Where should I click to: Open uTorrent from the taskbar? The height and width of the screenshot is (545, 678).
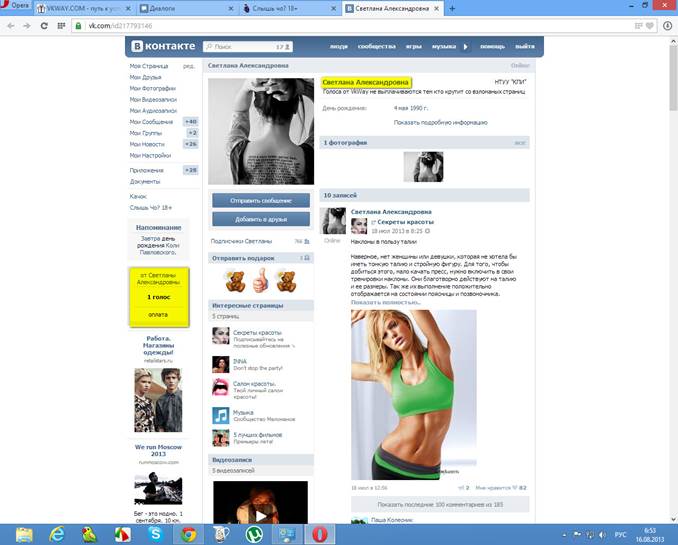click(x=254, y=535)
